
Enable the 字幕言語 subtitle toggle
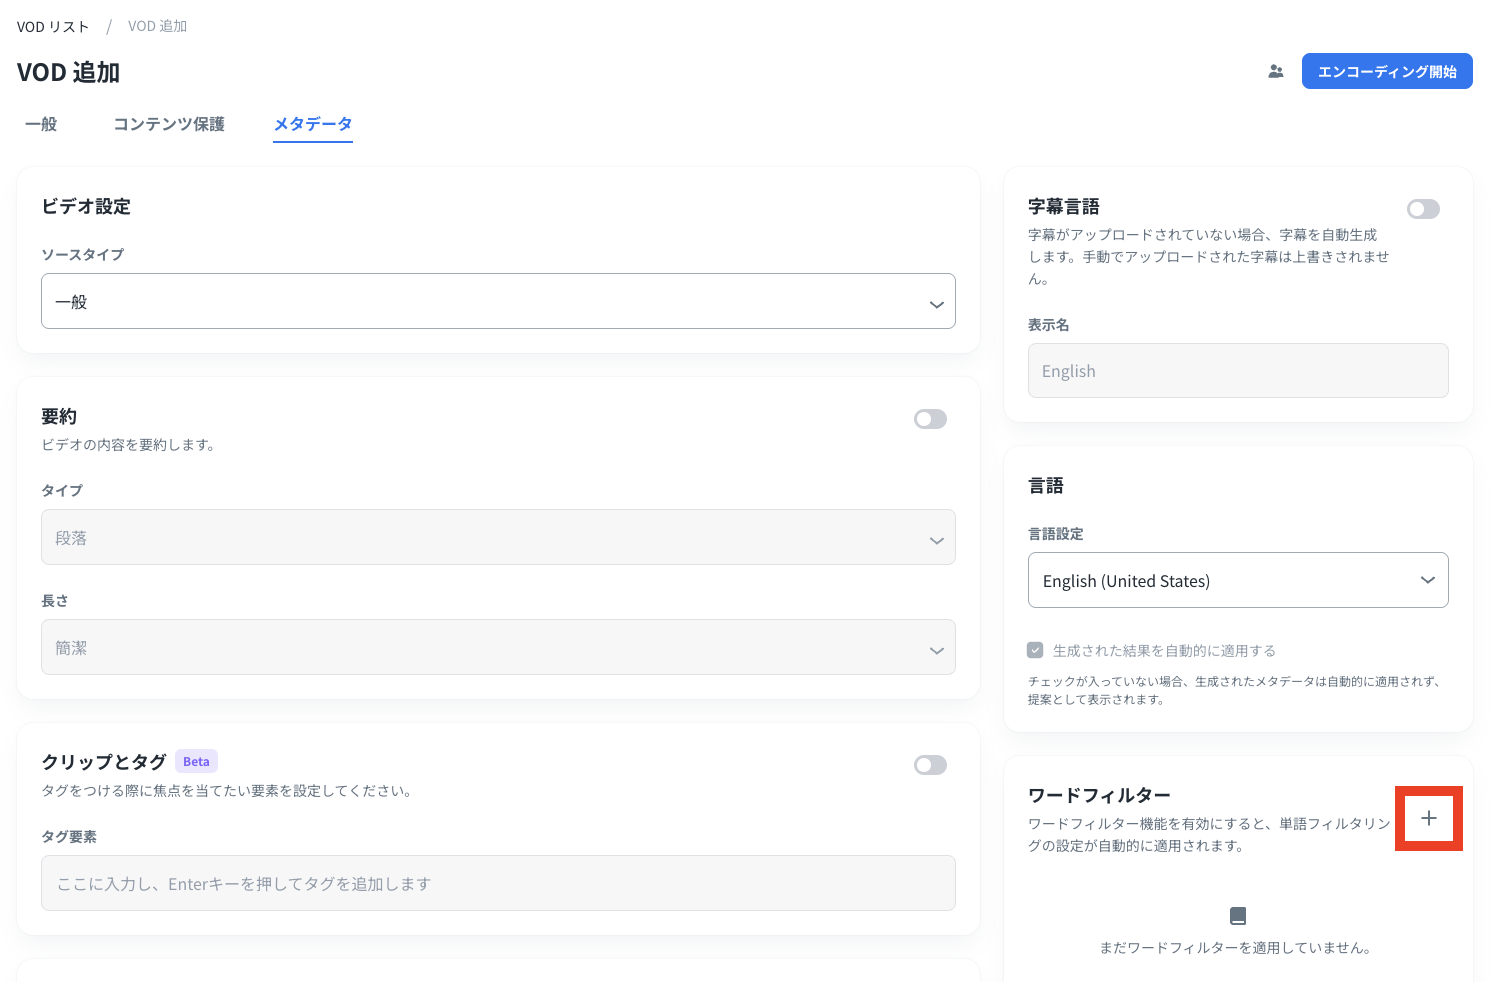pos(1422,209)
